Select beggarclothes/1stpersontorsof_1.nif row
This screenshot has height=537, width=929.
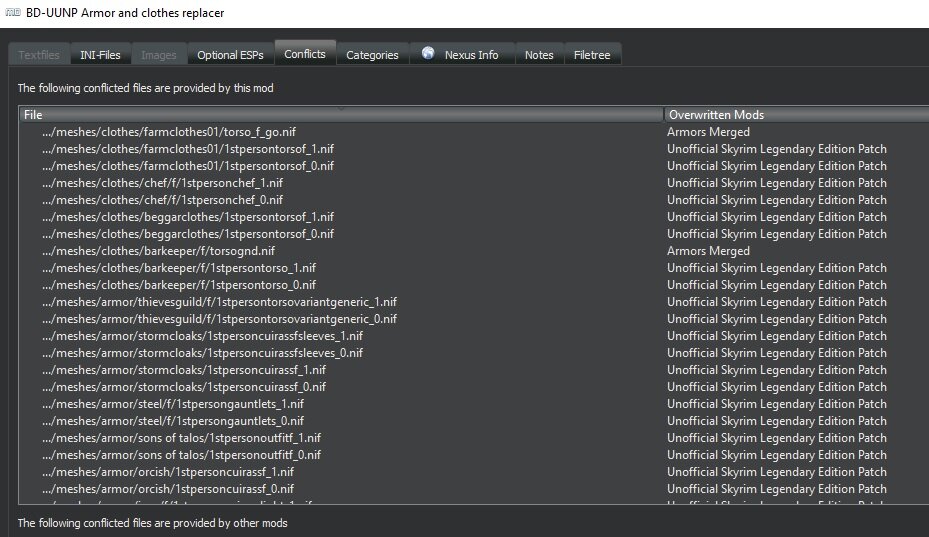(473, 217)
